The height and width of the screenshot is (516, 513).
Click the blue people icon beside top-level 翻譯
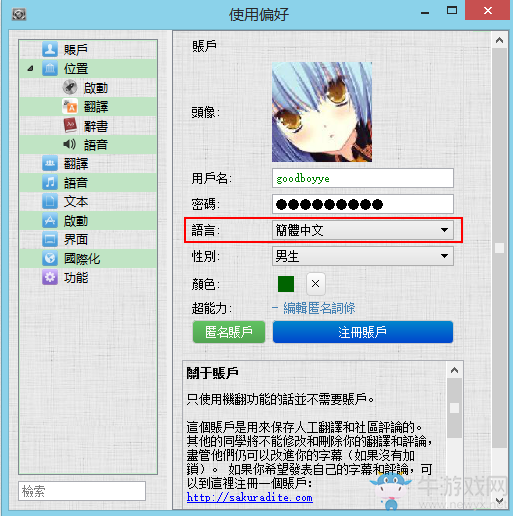50,163
